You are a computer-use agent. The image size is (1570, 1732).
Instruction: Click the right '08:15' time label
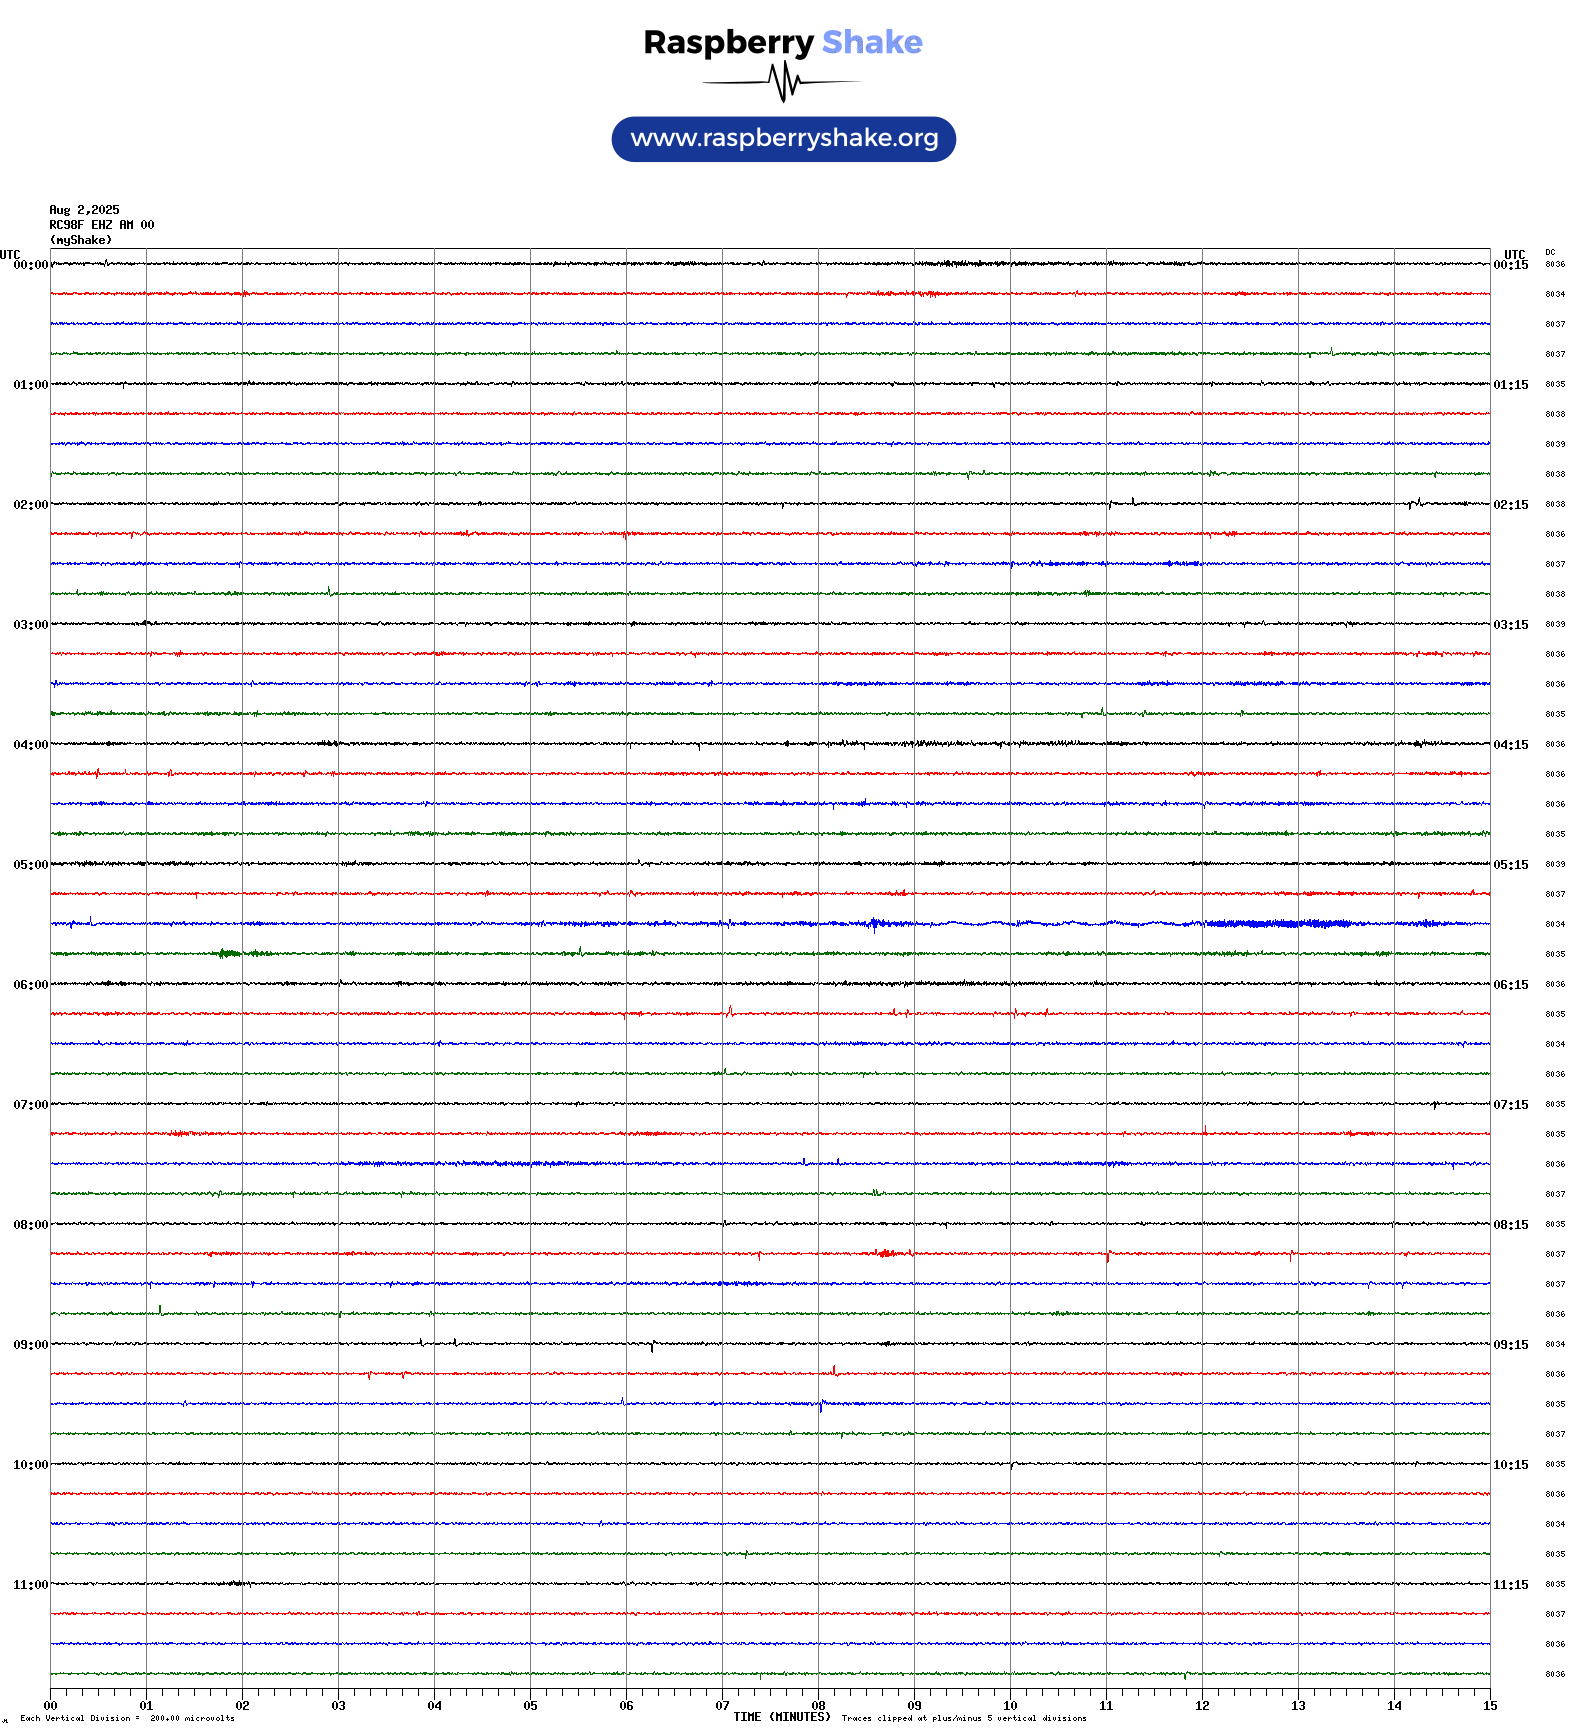(x=1511, y=1225)
